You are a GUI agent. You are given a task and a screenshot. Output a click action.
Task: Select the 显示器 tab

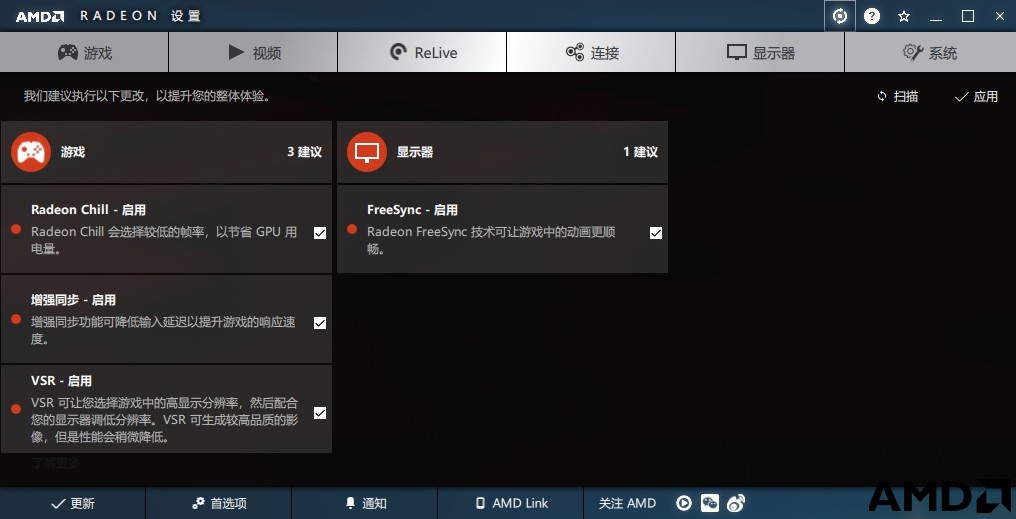pyautogui.click(x=760, y=52)
